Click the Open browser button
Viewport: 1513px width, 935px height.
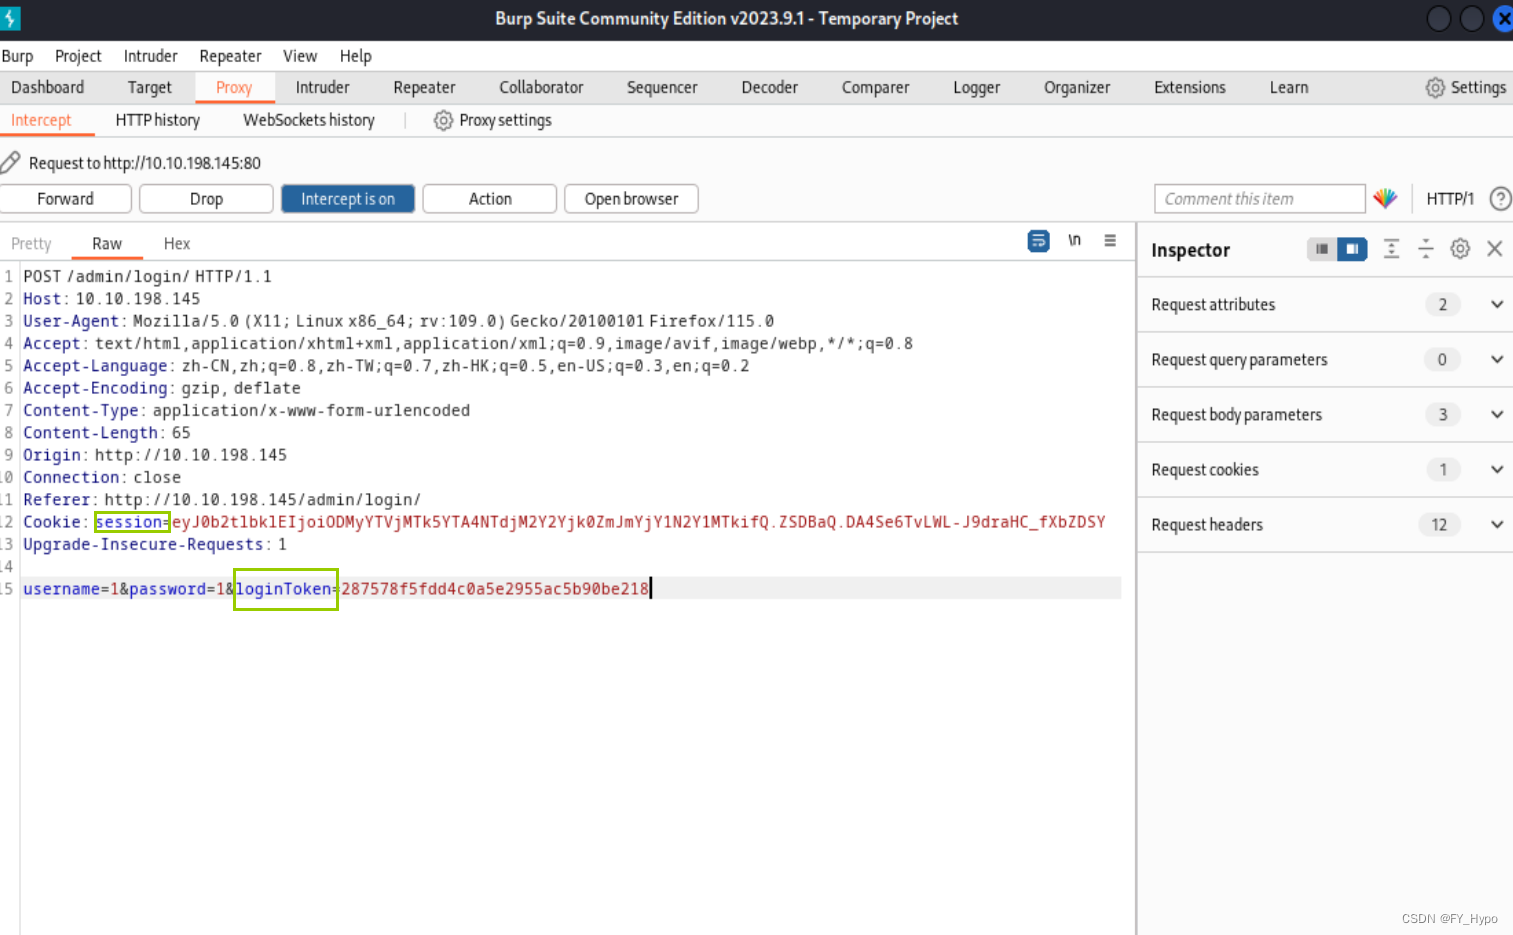click(632, 199)
